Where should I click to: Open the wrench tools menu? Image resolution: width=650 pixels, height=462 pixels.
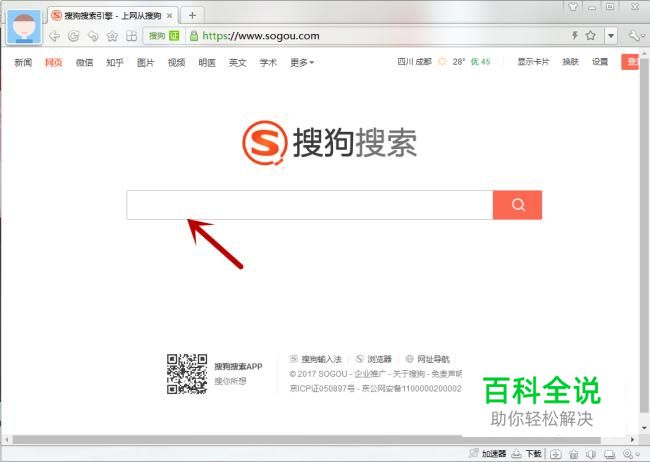(635, 36)
